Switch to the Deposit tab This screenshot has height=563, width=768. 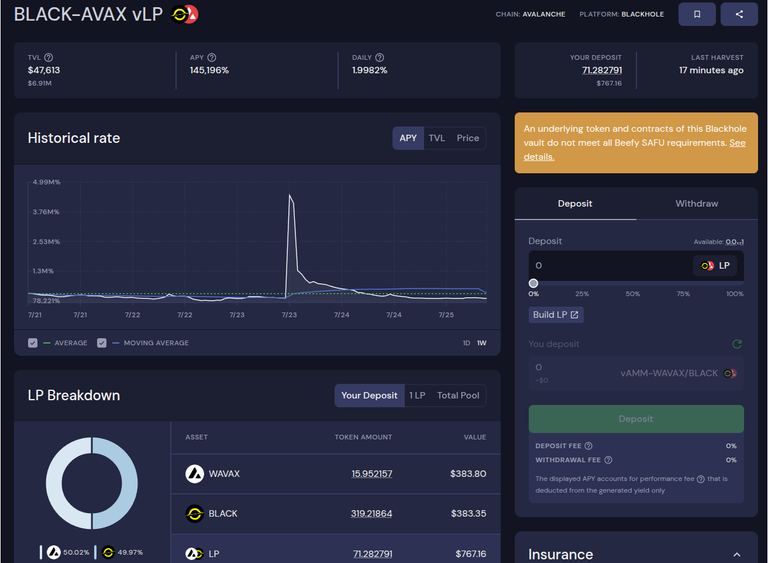tap(575, 203)
